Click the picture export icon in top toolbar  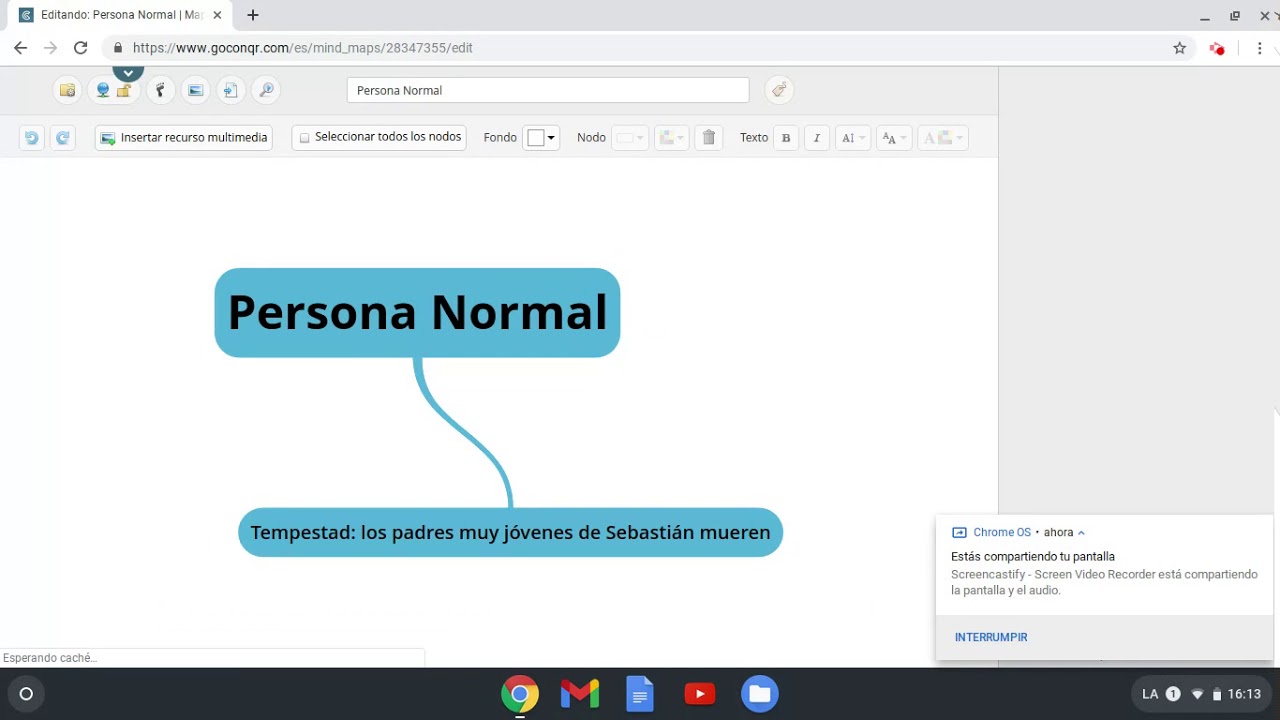(x=196, y=90)
